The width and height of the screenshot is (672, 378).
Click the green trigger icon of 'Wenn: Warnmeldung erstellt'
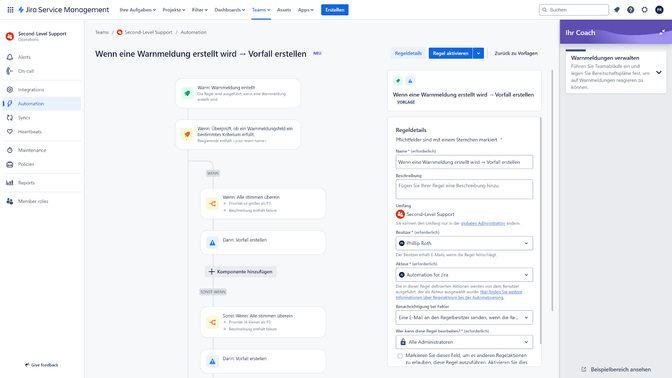(187, 93)
